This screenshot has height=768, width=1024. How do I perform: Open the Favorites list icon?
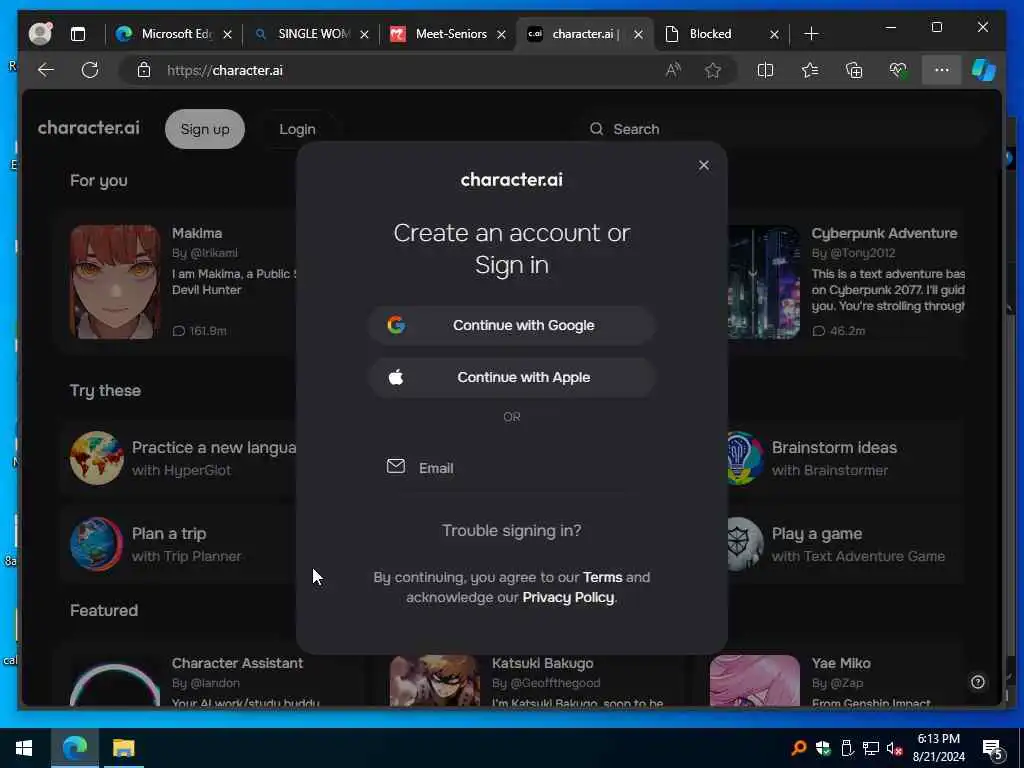[810, 70]
